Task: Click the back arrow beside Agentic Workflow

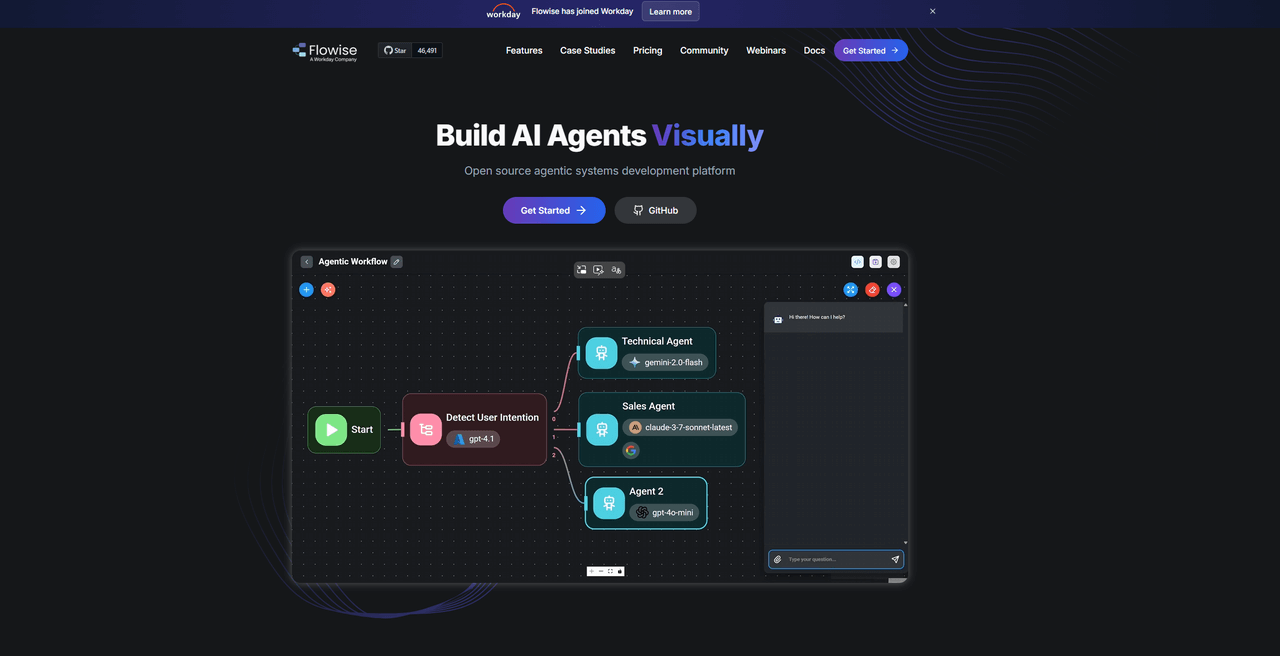Action: coord(307,262)
